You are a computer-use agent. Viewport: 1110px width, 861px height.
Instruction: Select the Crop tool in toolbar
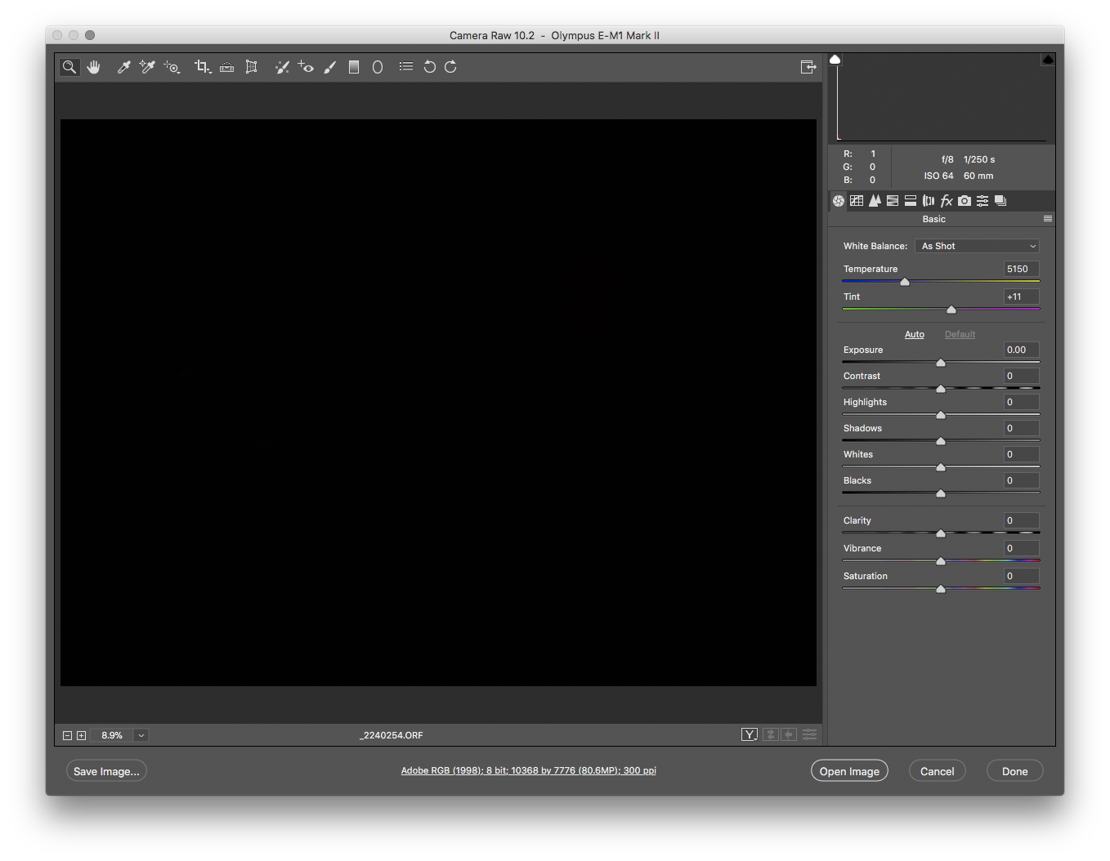click(x=202, y=67)
